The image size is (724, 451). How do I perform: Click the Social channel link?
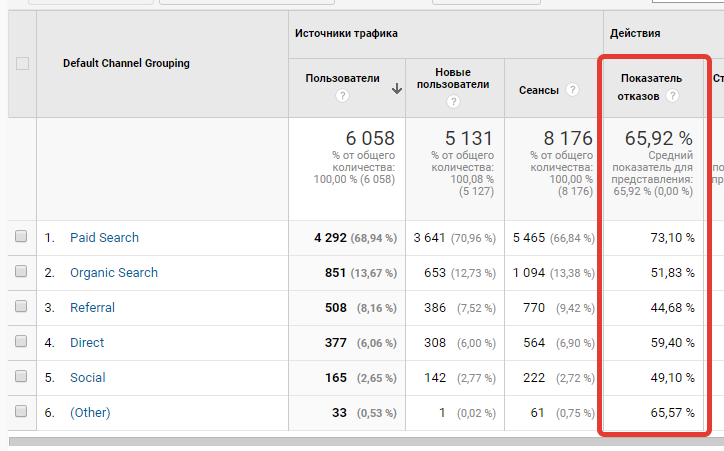pos(87,378)
